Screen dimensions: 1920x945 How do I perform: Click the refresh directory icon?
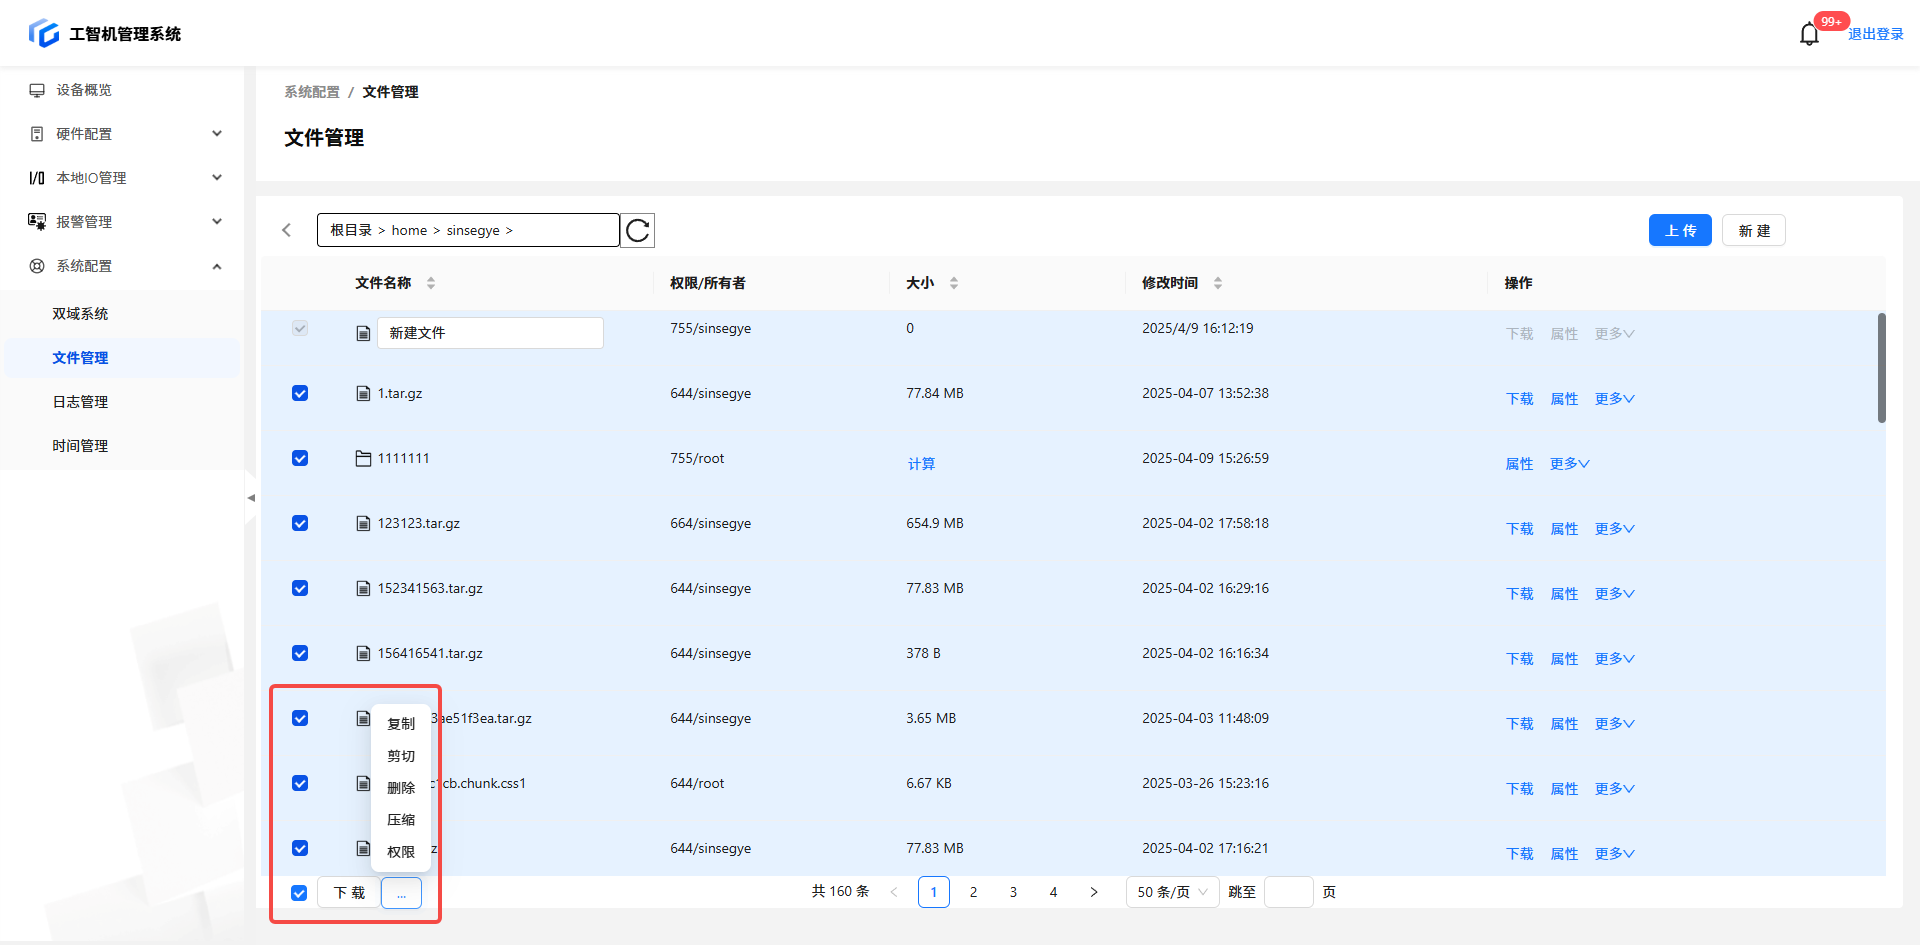pos(638,231)
